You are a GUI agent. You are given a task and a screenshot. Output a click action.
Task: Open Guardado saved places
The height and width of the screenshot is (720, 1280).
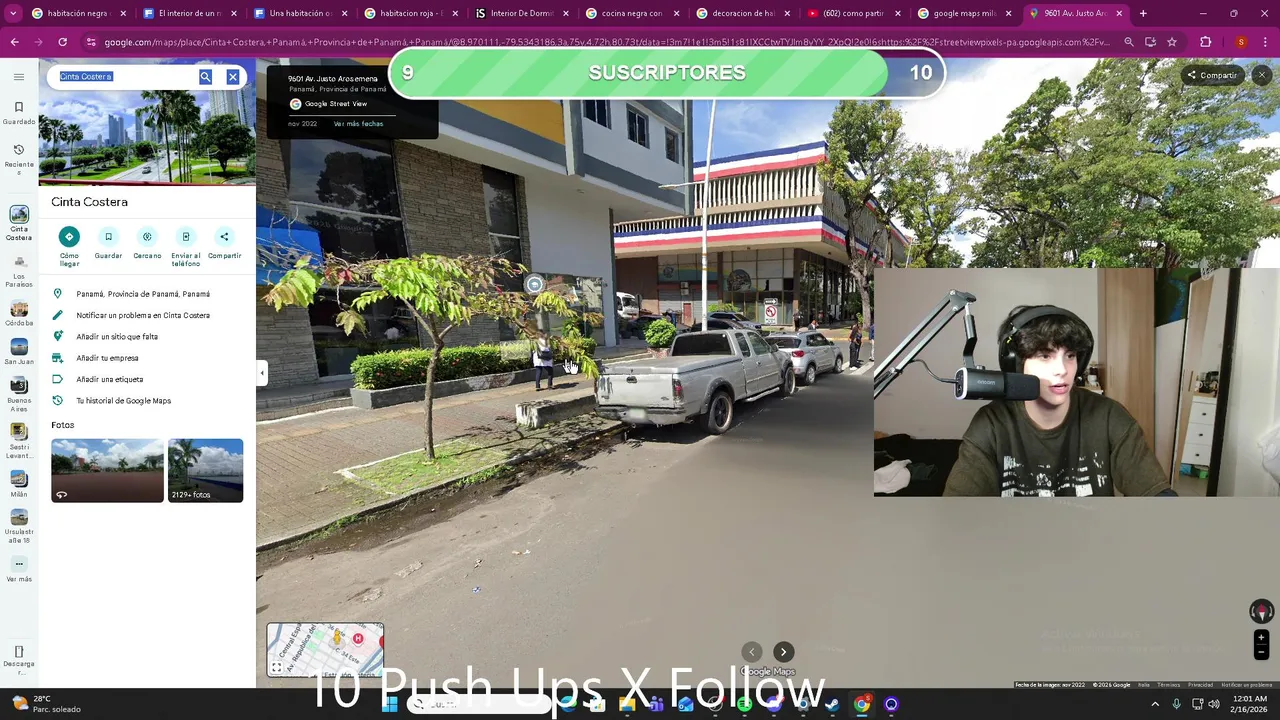(19, 112)
